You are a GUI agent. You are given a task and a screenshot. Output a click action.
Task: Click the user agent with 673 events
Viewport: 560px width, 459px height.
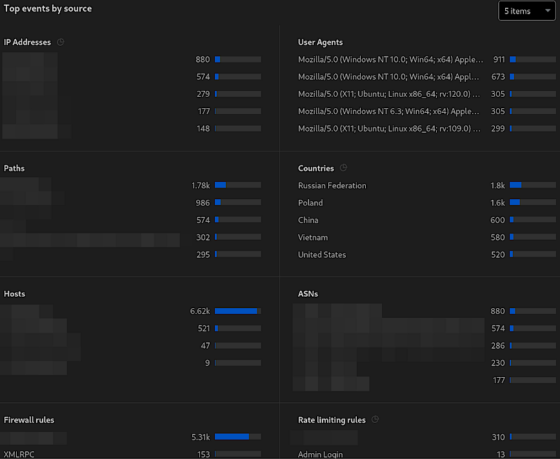[x=389, y=77]
